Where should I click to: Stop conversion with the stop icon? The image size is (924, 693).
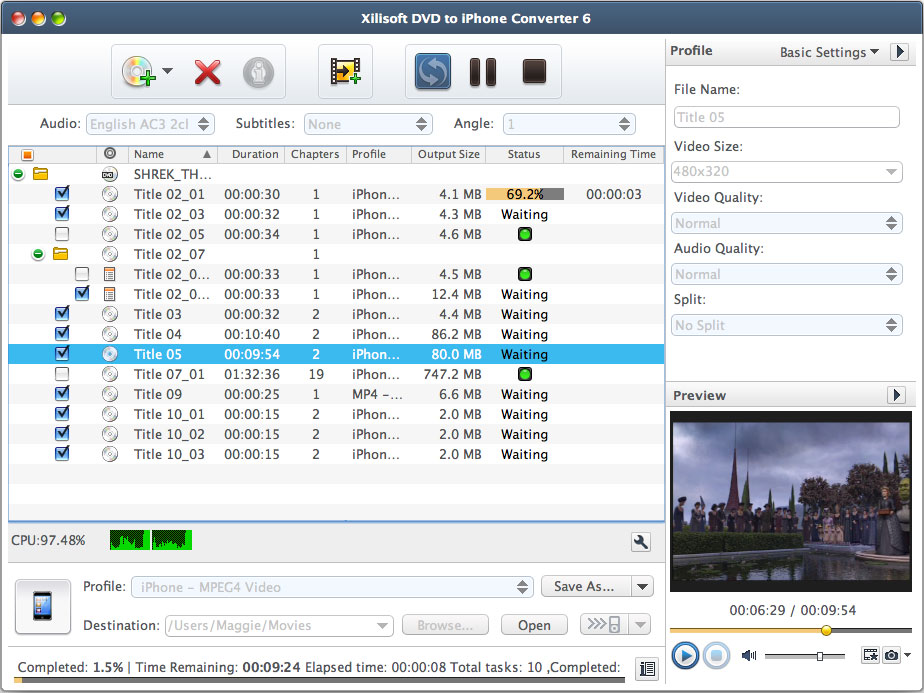(533, 72)
